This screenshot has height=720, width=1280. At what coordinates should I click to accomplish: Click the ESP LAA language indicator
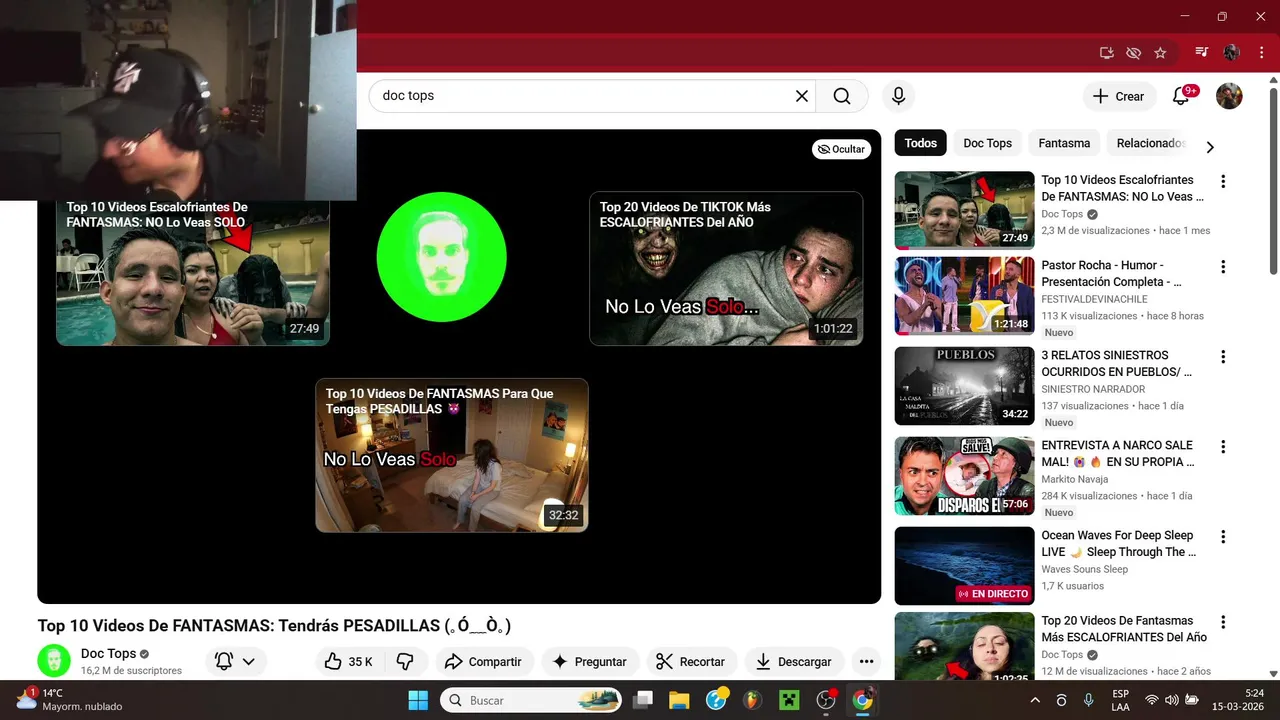coord(1121,700)
